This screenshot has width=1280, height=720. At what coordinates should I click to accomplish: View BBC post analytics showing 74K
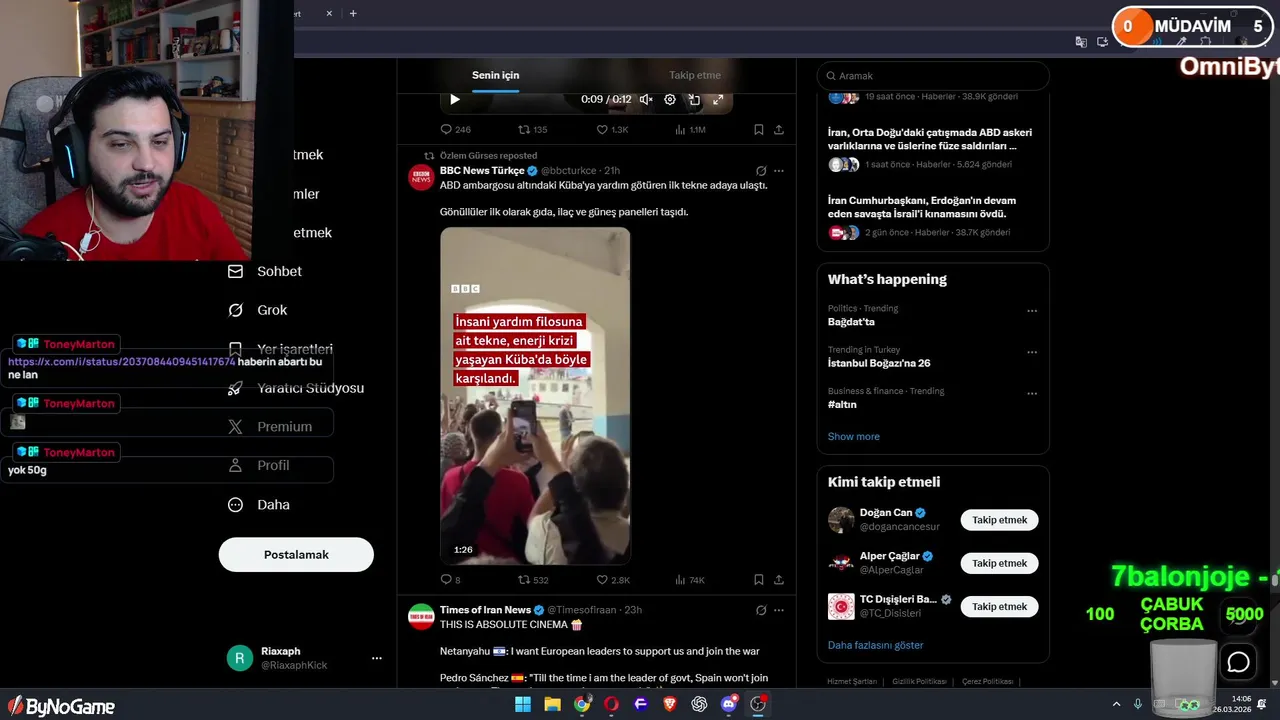690,580
